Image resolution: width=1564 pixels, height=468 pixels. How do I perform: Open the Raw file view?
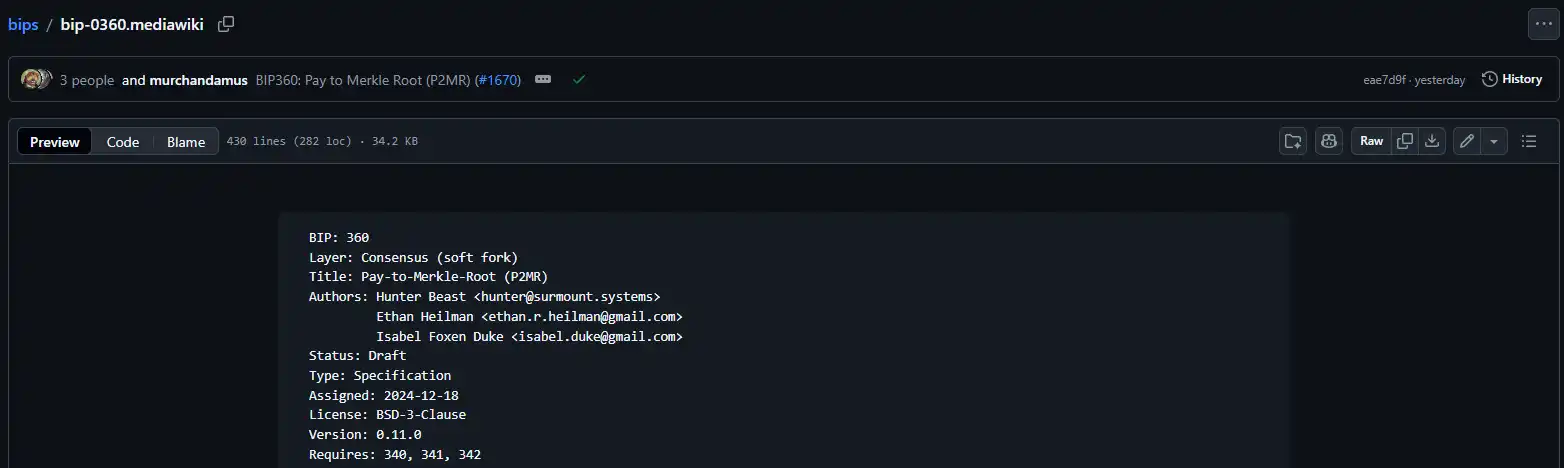tap(1371, 141)
